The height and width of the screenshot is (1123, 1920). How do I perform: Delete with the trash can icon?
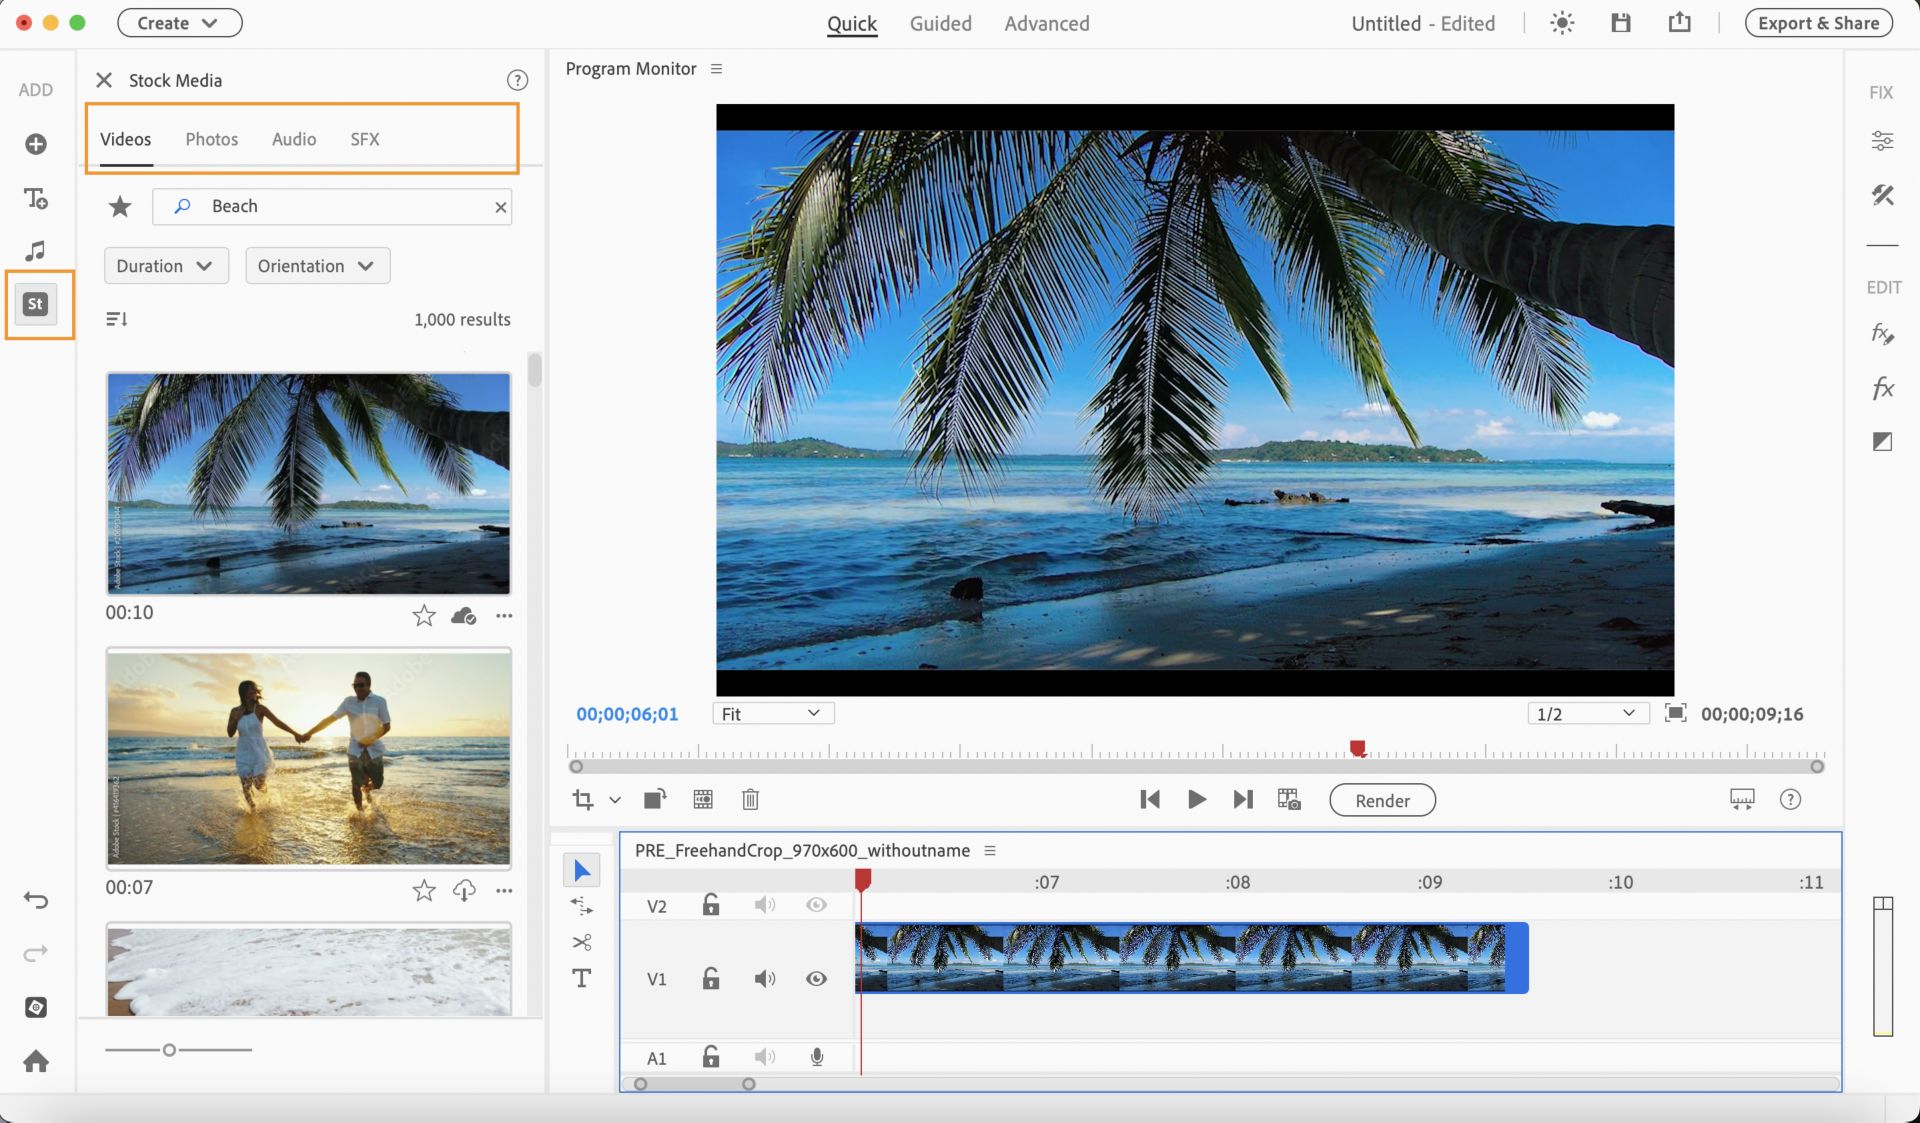[750, 799]
